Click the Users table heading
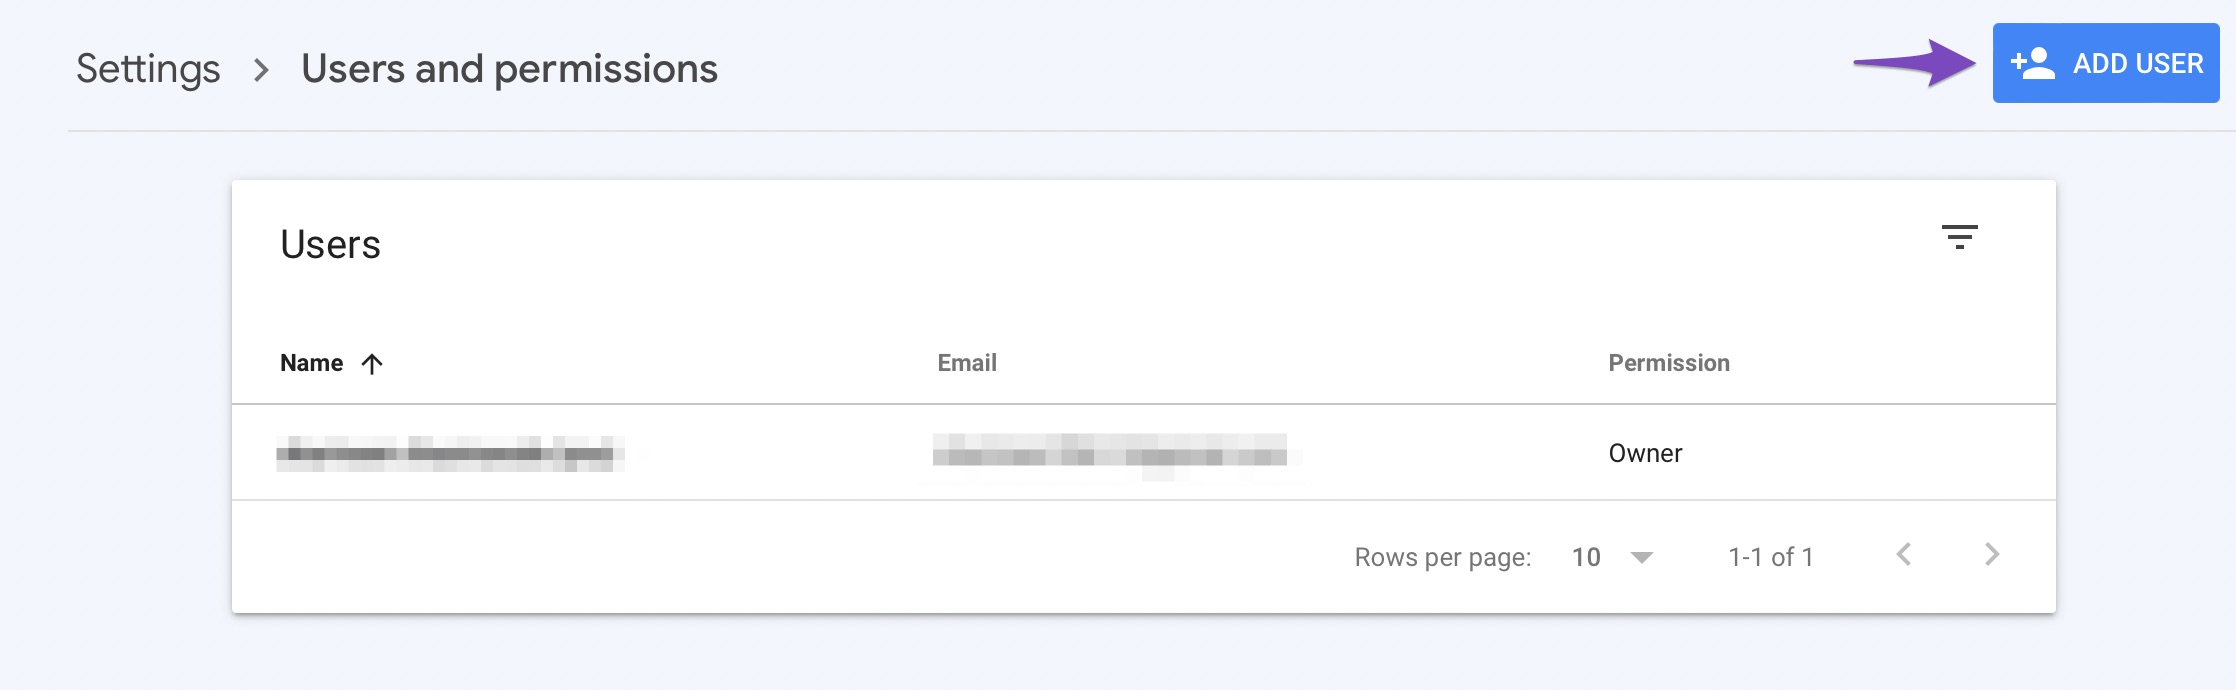Viewport: 2236px width, 690px height. pos(330,244)
